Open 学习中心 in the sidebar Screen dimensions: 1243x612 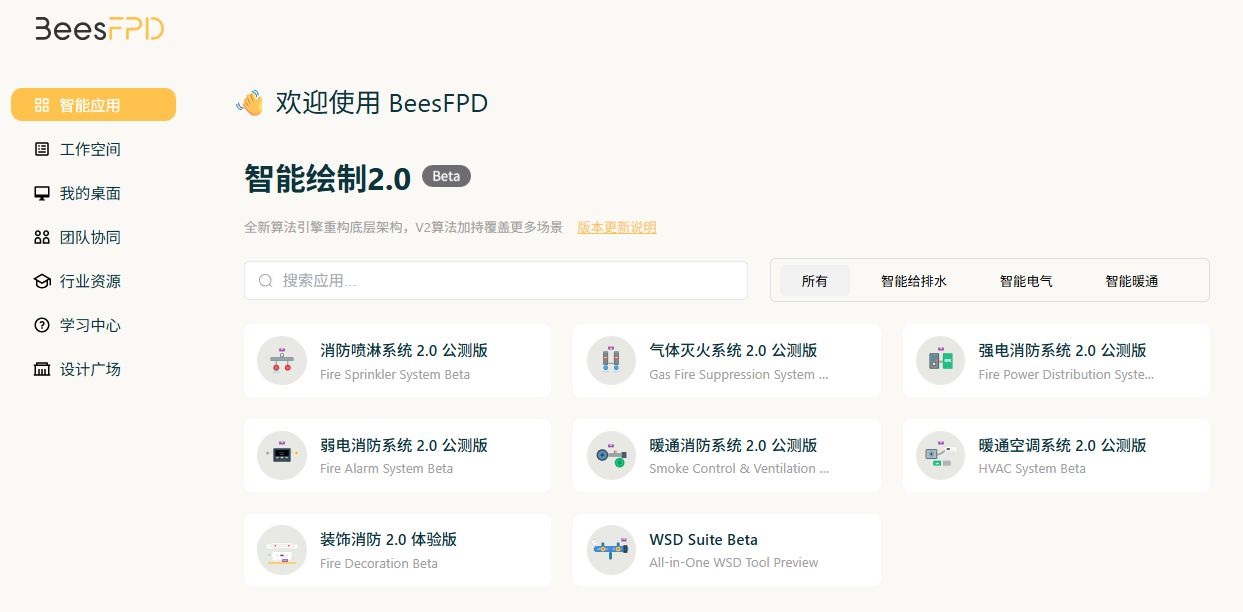pyautogui.click(x=90, y=325)
